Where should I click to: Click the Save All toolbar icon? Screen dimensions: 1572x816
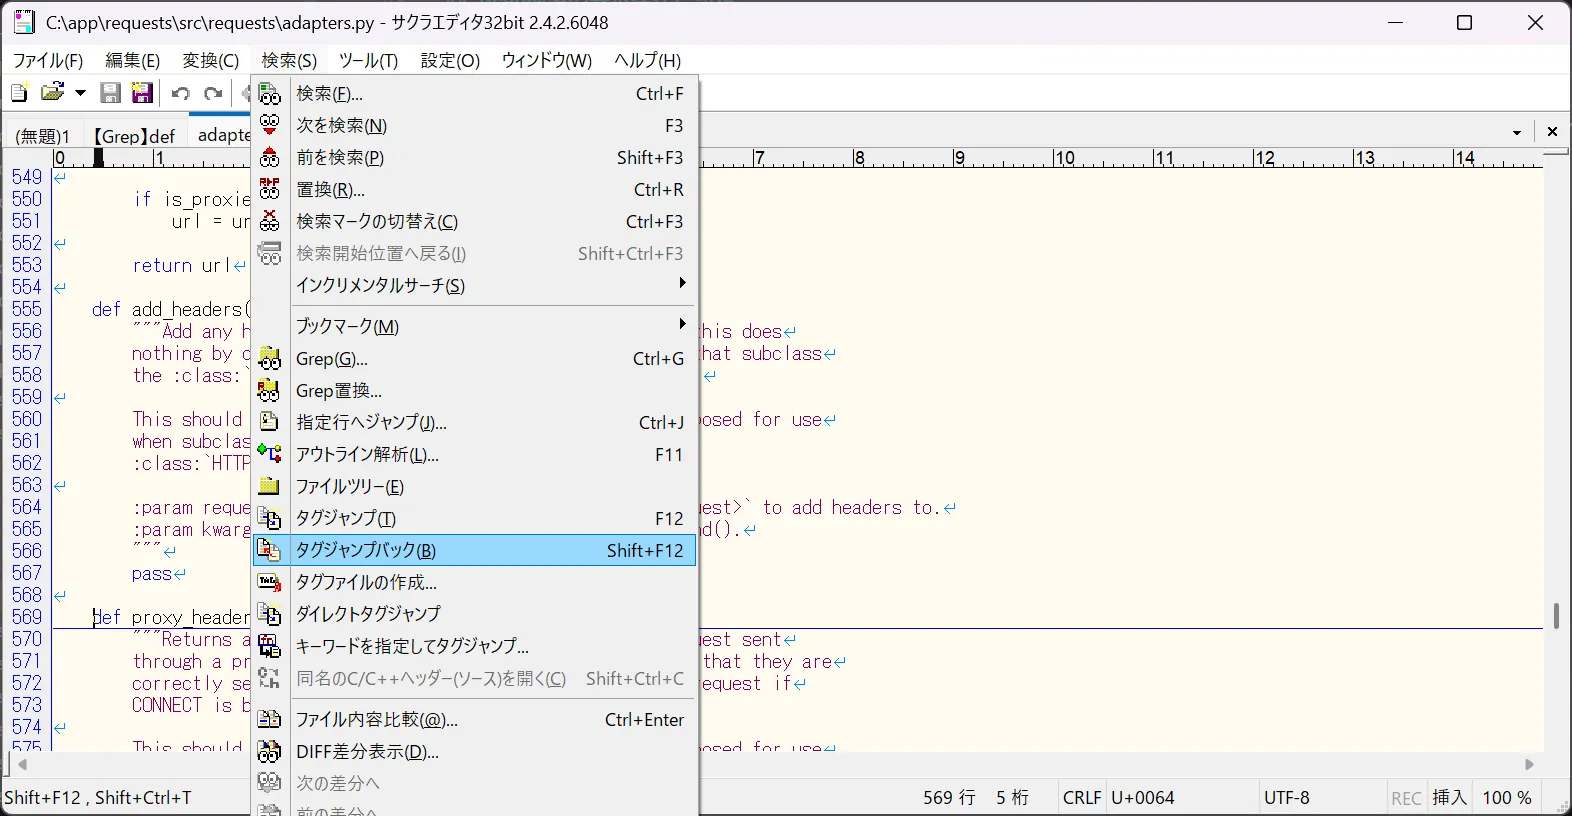[x=142, y=93]
